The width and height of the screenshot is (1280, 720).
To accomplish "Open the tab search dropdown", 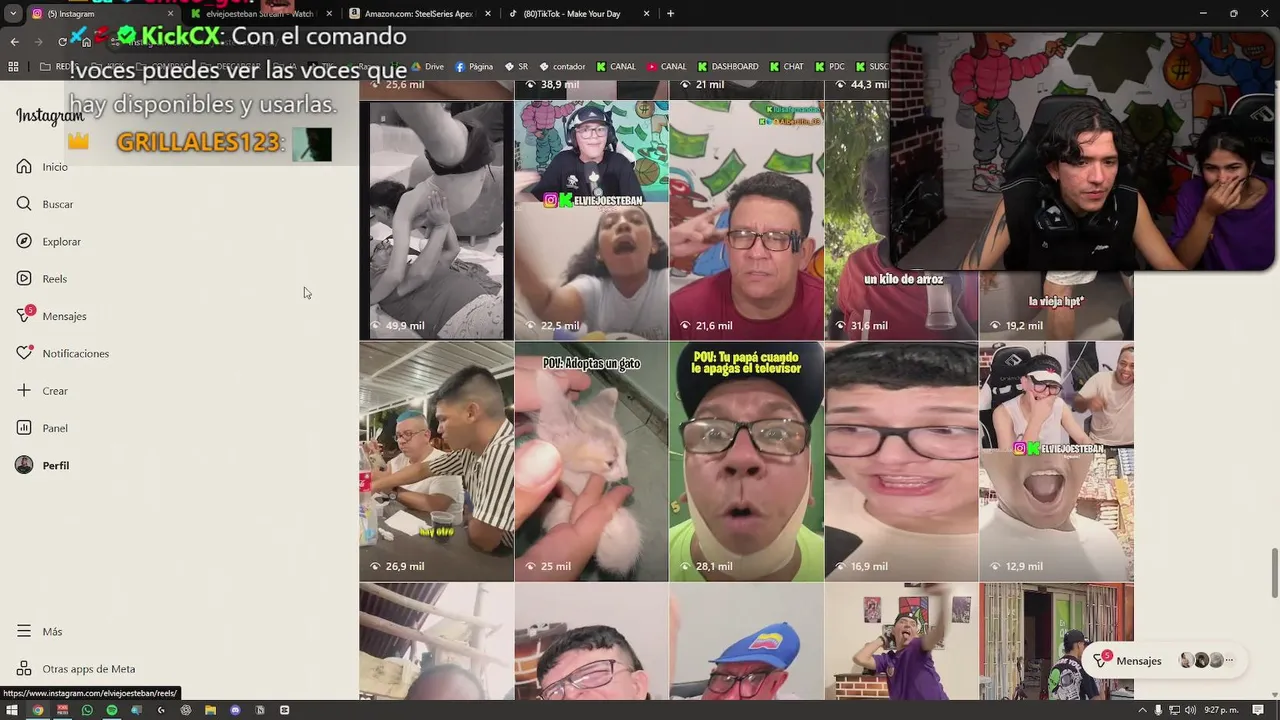I will coord(12,14).
